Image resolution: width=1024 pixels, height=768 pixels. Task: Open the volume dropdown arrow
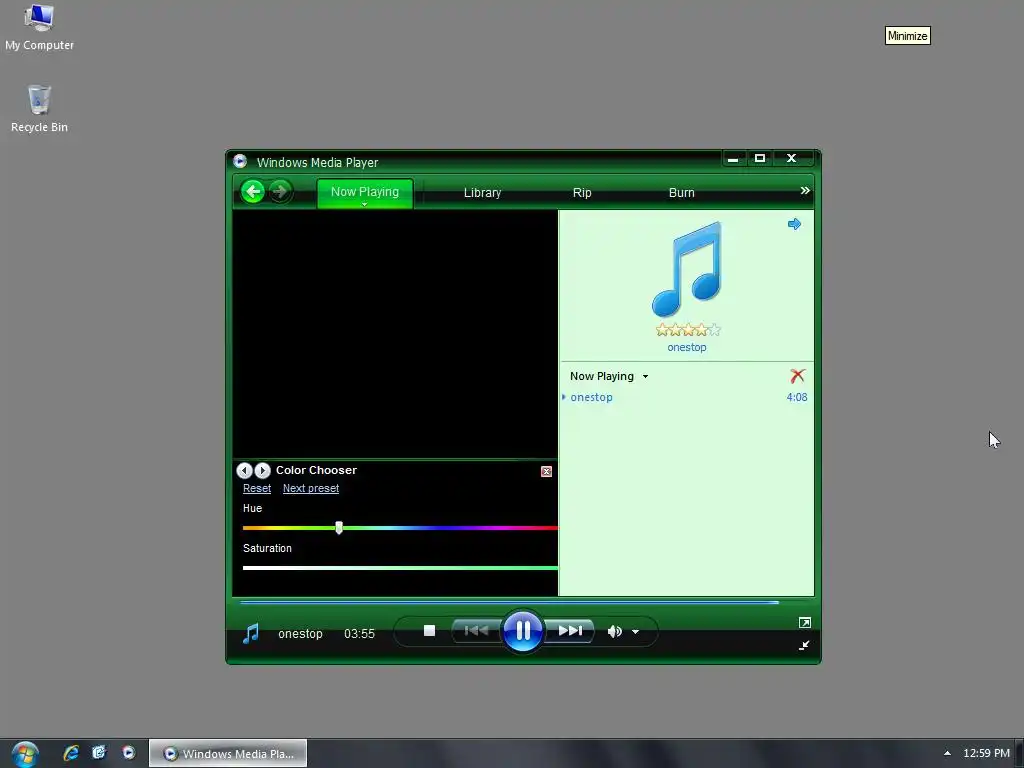(x=635, y=632)
